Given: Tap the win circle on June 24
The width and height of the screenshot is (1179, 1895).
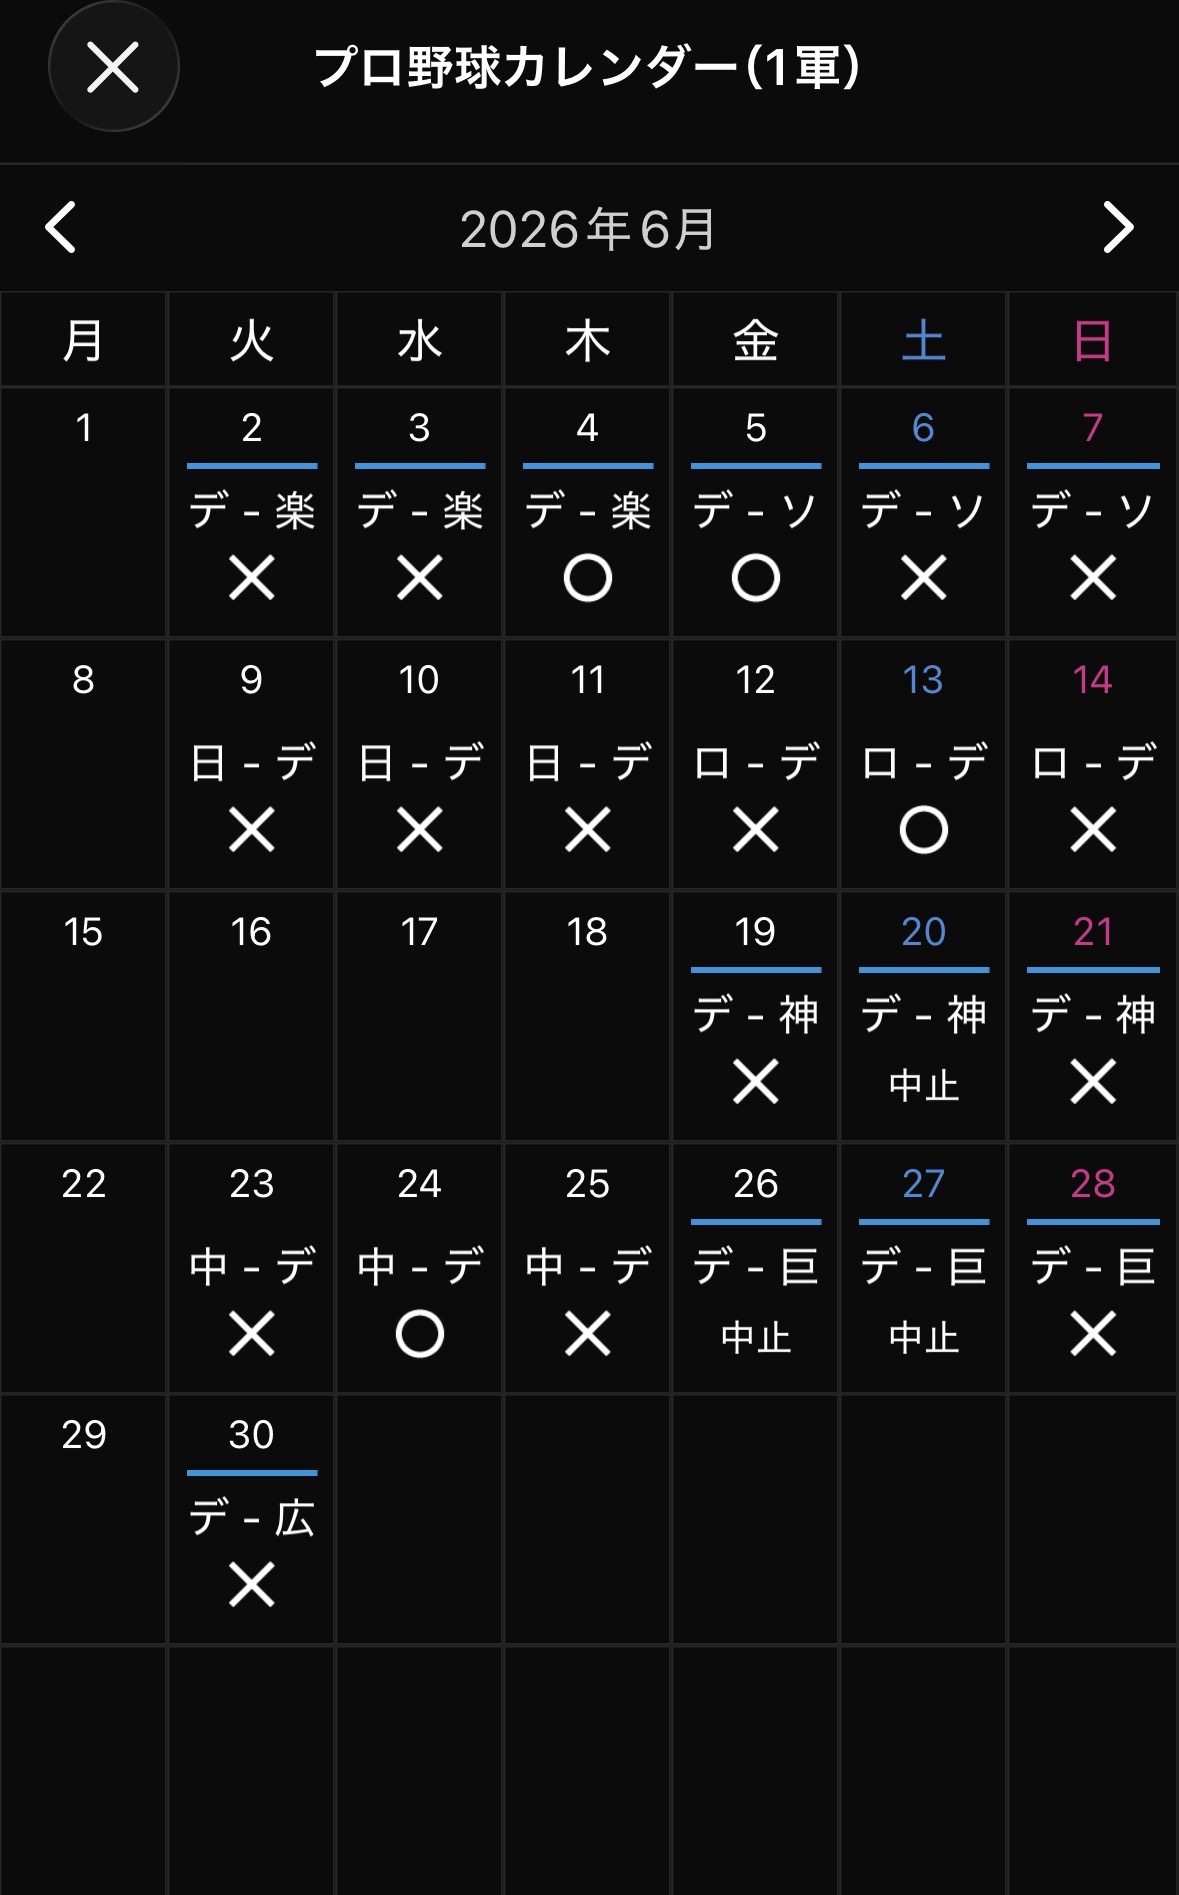Looking at the screenshot, I should 419,1334.
